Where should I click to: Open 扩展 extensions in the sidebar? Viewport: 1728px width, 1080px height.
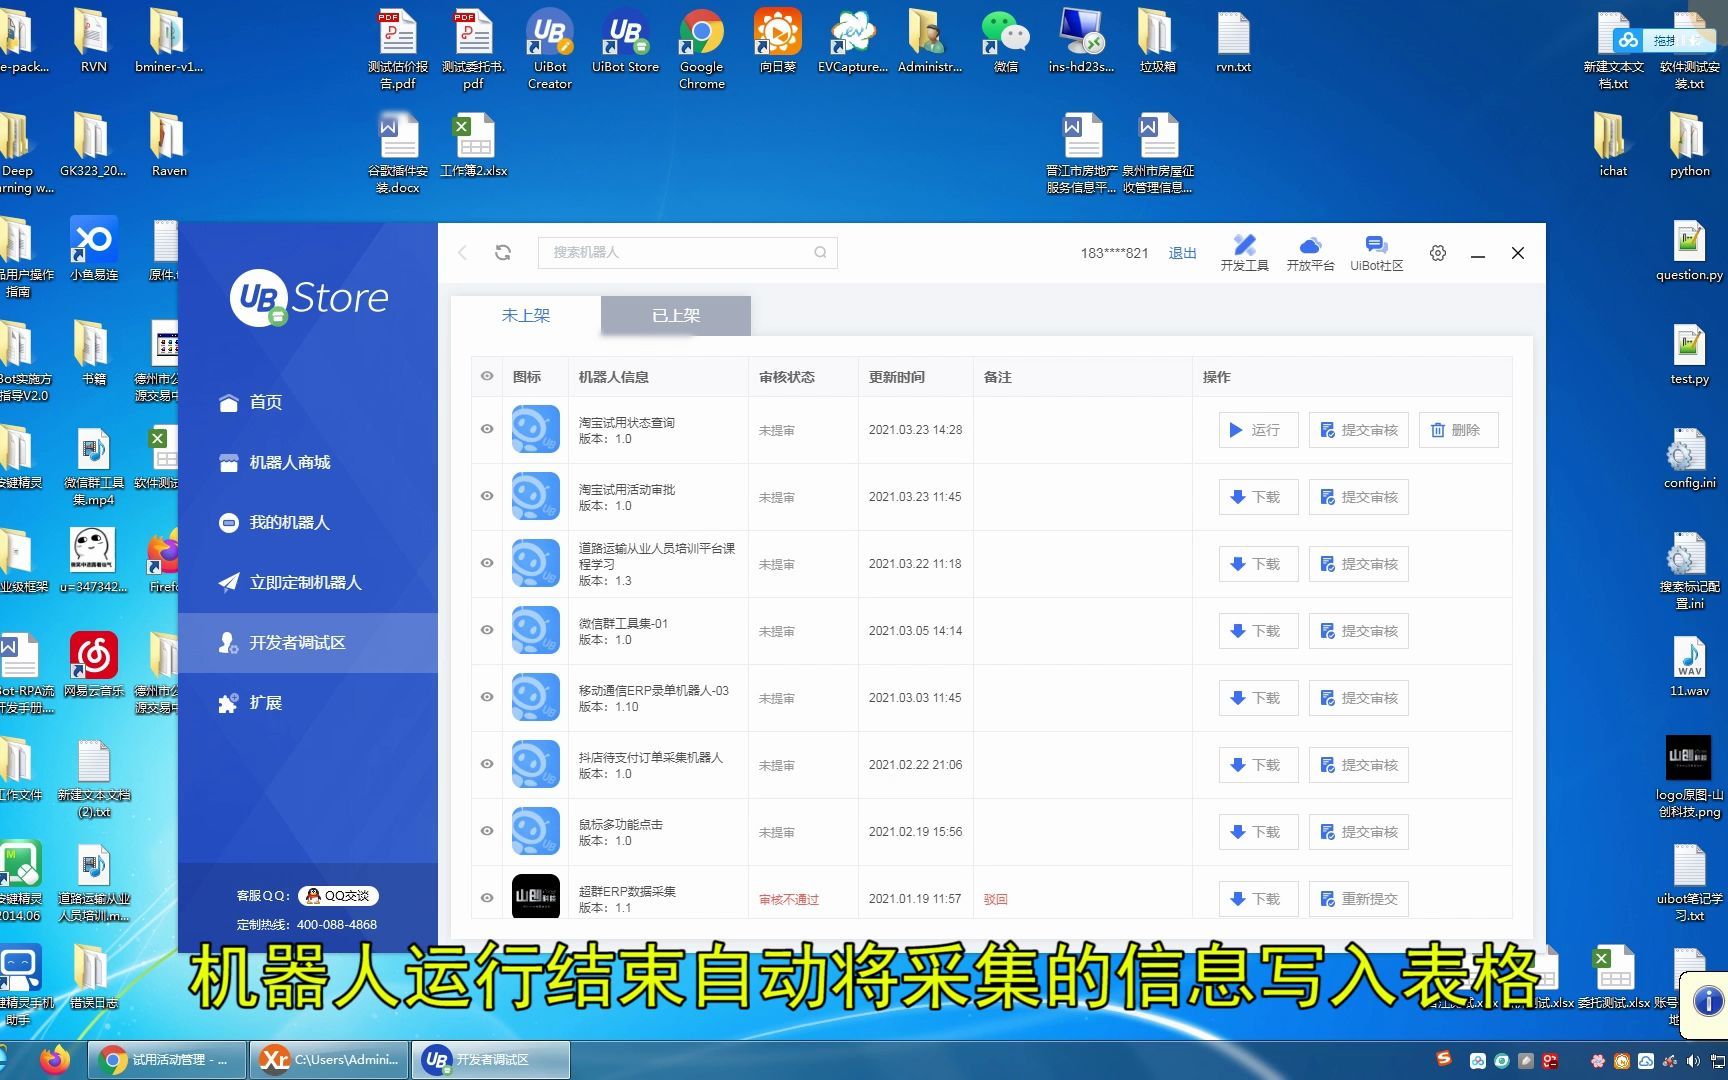coord(308,702)
